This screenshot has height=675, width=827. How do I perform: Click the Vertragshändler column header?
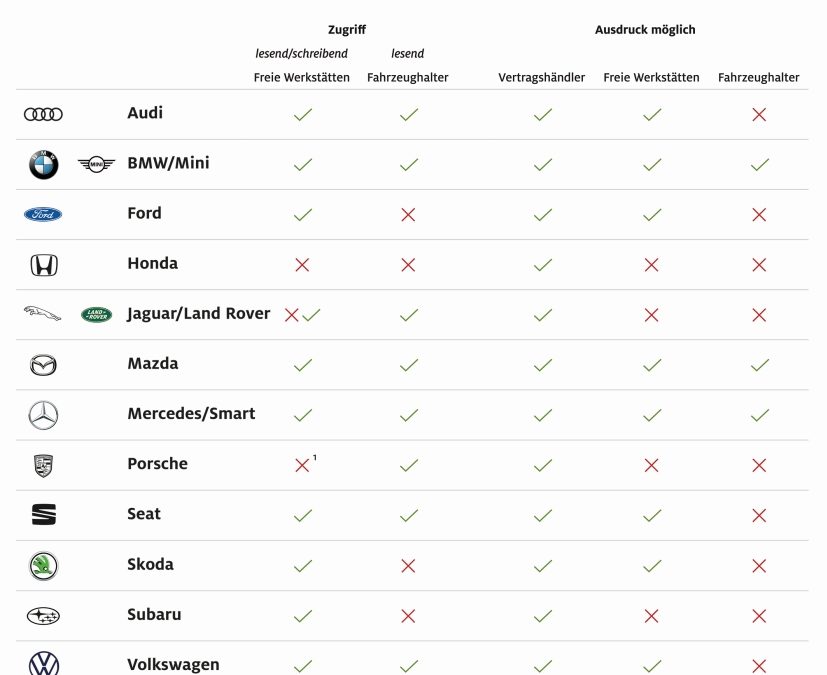[541, 78]
